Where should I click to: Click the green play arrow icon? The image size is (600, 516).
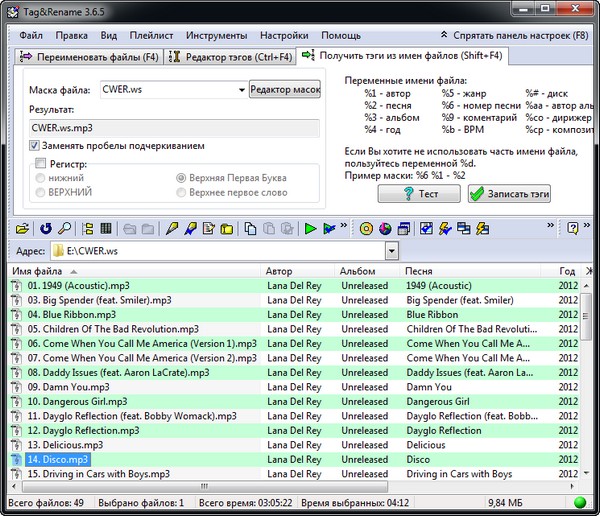coord(311,228)
